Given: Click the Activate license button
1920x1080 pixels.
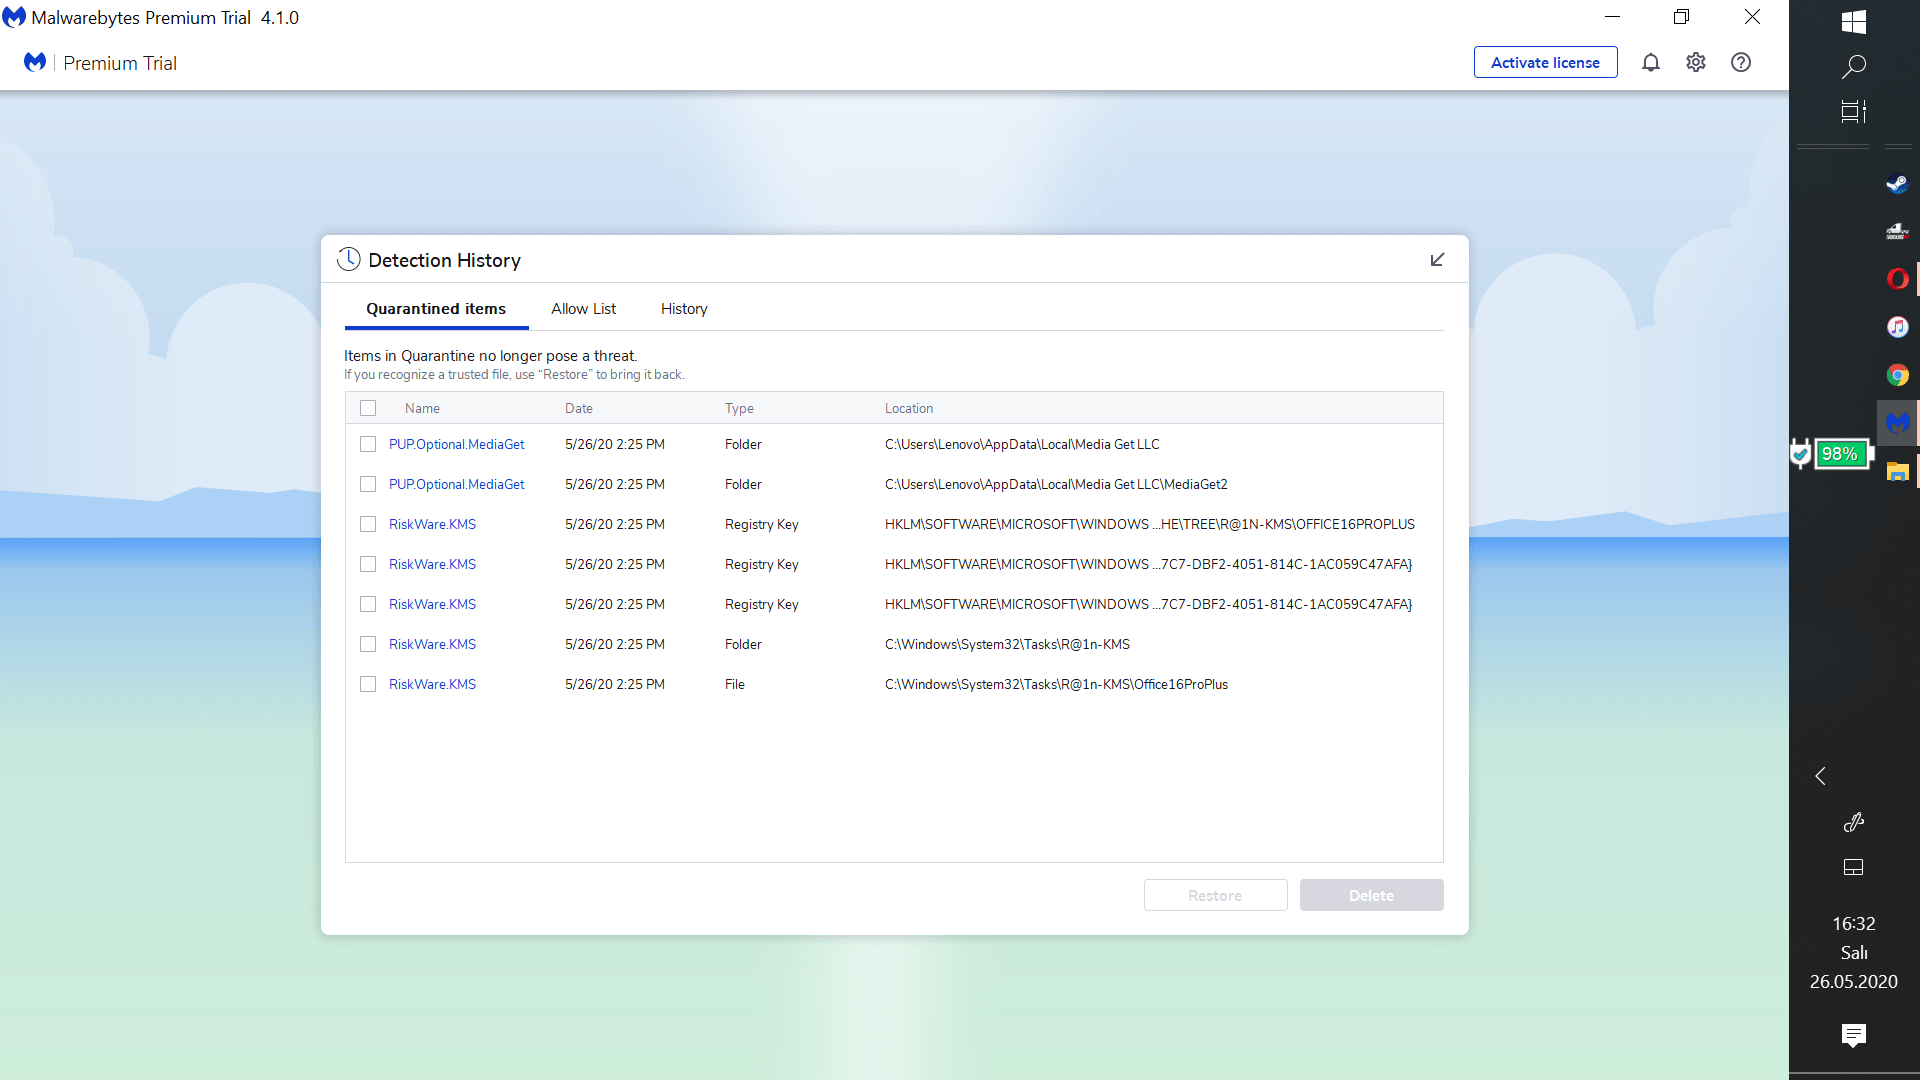Looking at the screenshot, I should coord(1545,62).
